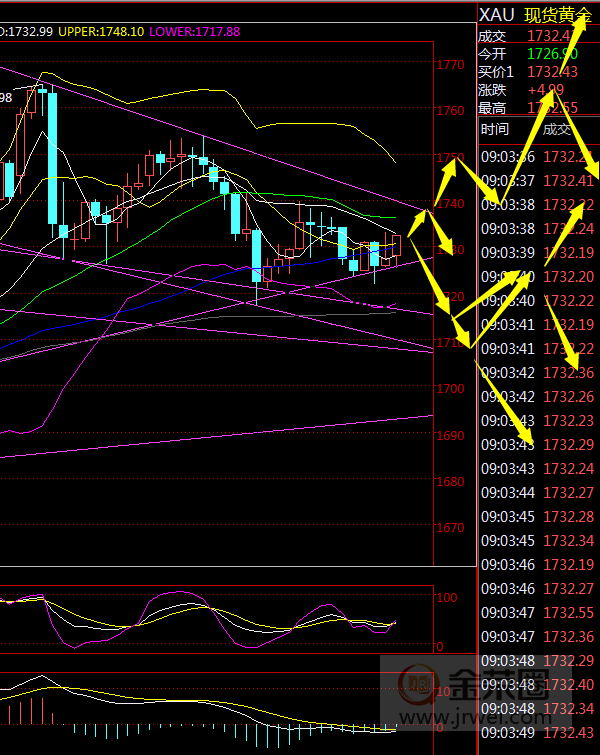This screenshot has width=600, height=755.
Task: Select the tick row priced 1732.55
Action: [x=538, y=612]
